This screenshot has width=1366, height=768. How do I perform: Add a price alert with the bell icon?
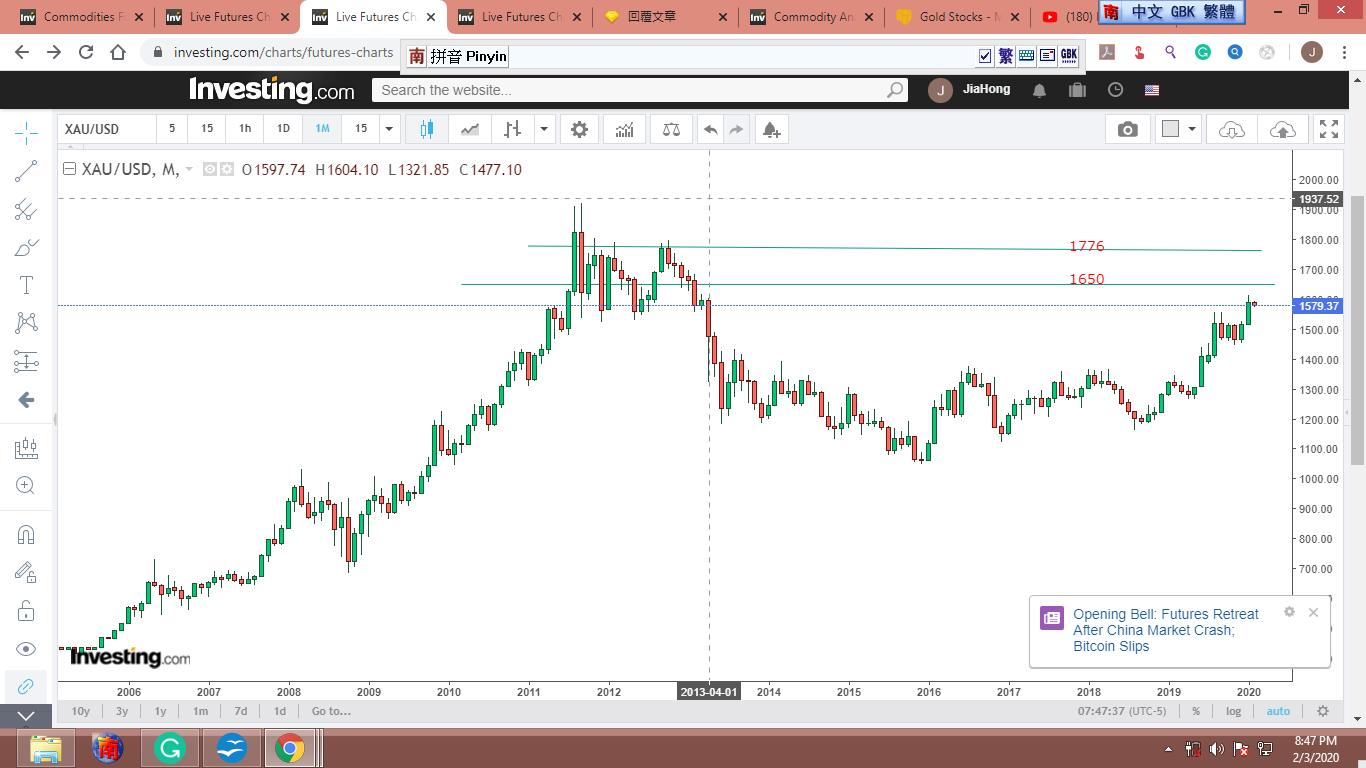[770, 129]
